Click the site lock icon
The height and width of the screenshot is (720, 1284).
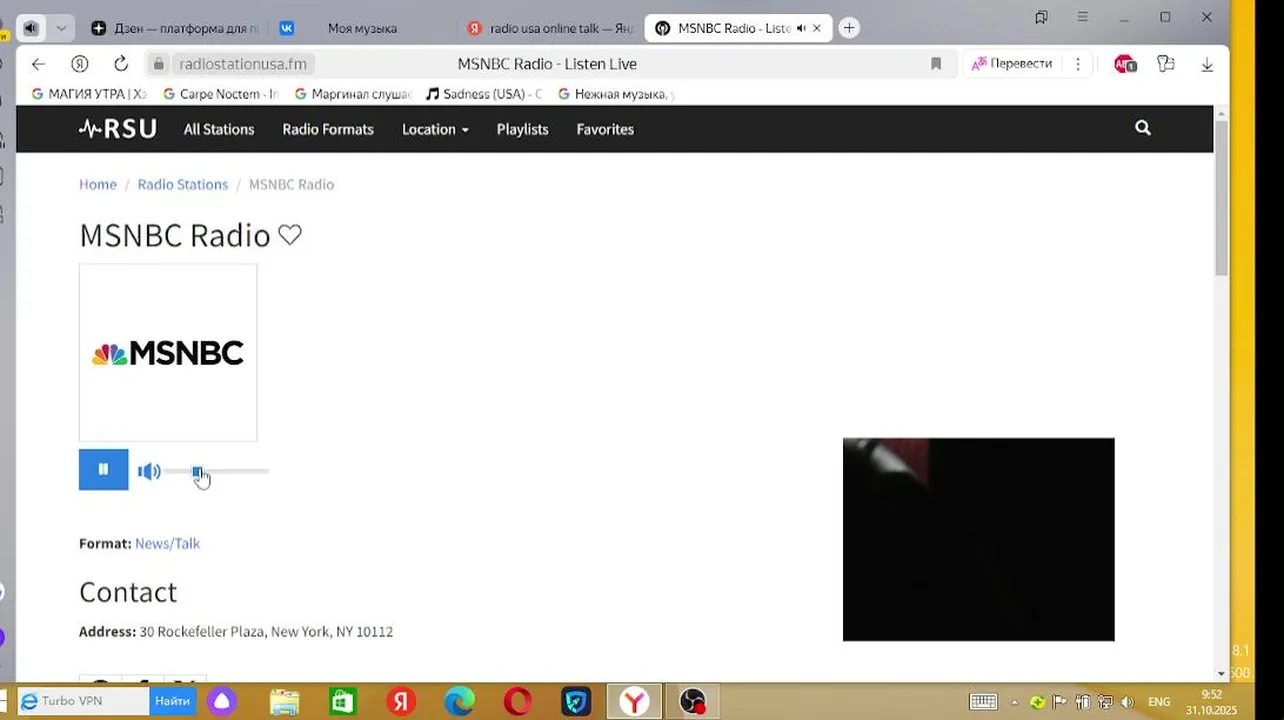(x=158, y=64)
